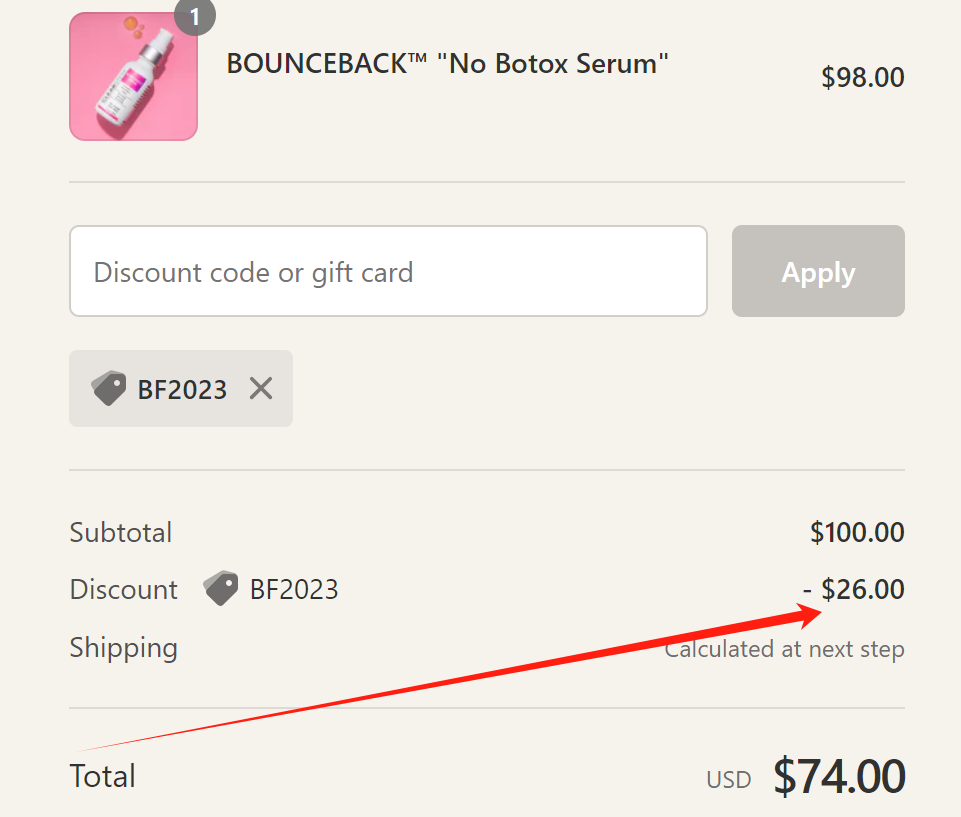Click the USD currency indicator
Viewport: 961px width, 817px height.
click(x=728, y=780)
